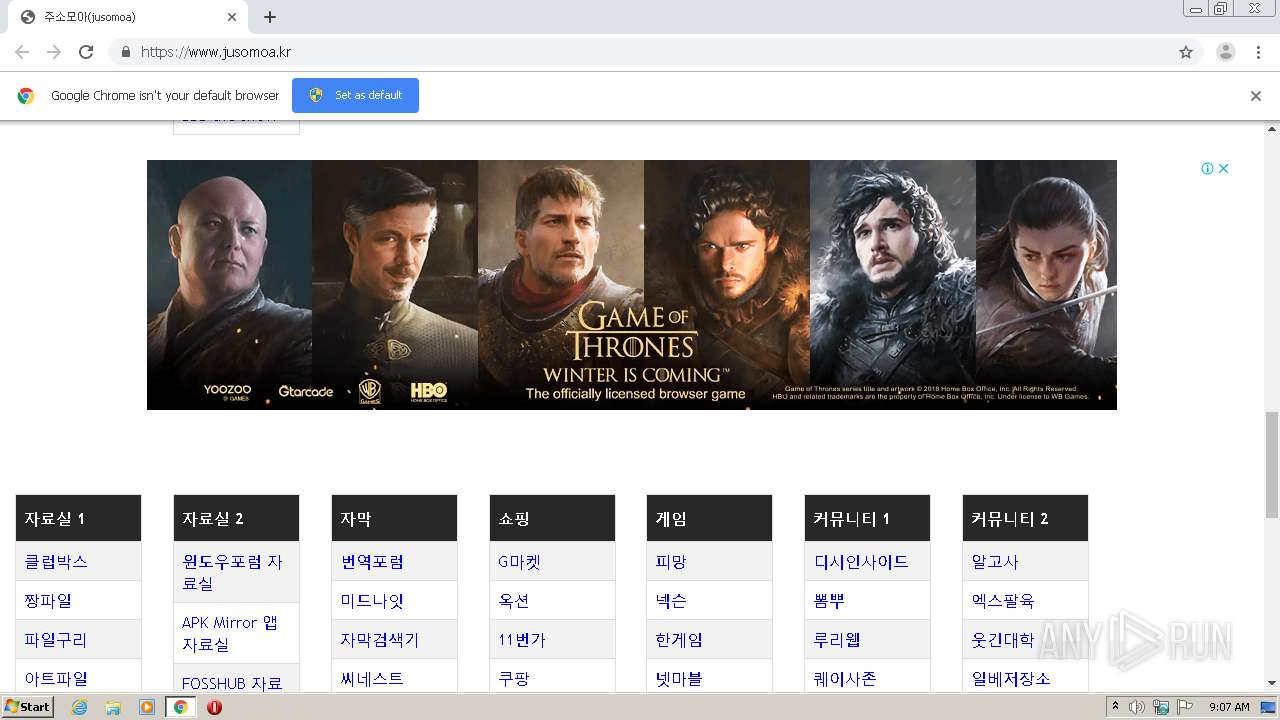Select the 주소모아(jusomoa) tab
This screenshot has height=720, width=1280.
128,17
